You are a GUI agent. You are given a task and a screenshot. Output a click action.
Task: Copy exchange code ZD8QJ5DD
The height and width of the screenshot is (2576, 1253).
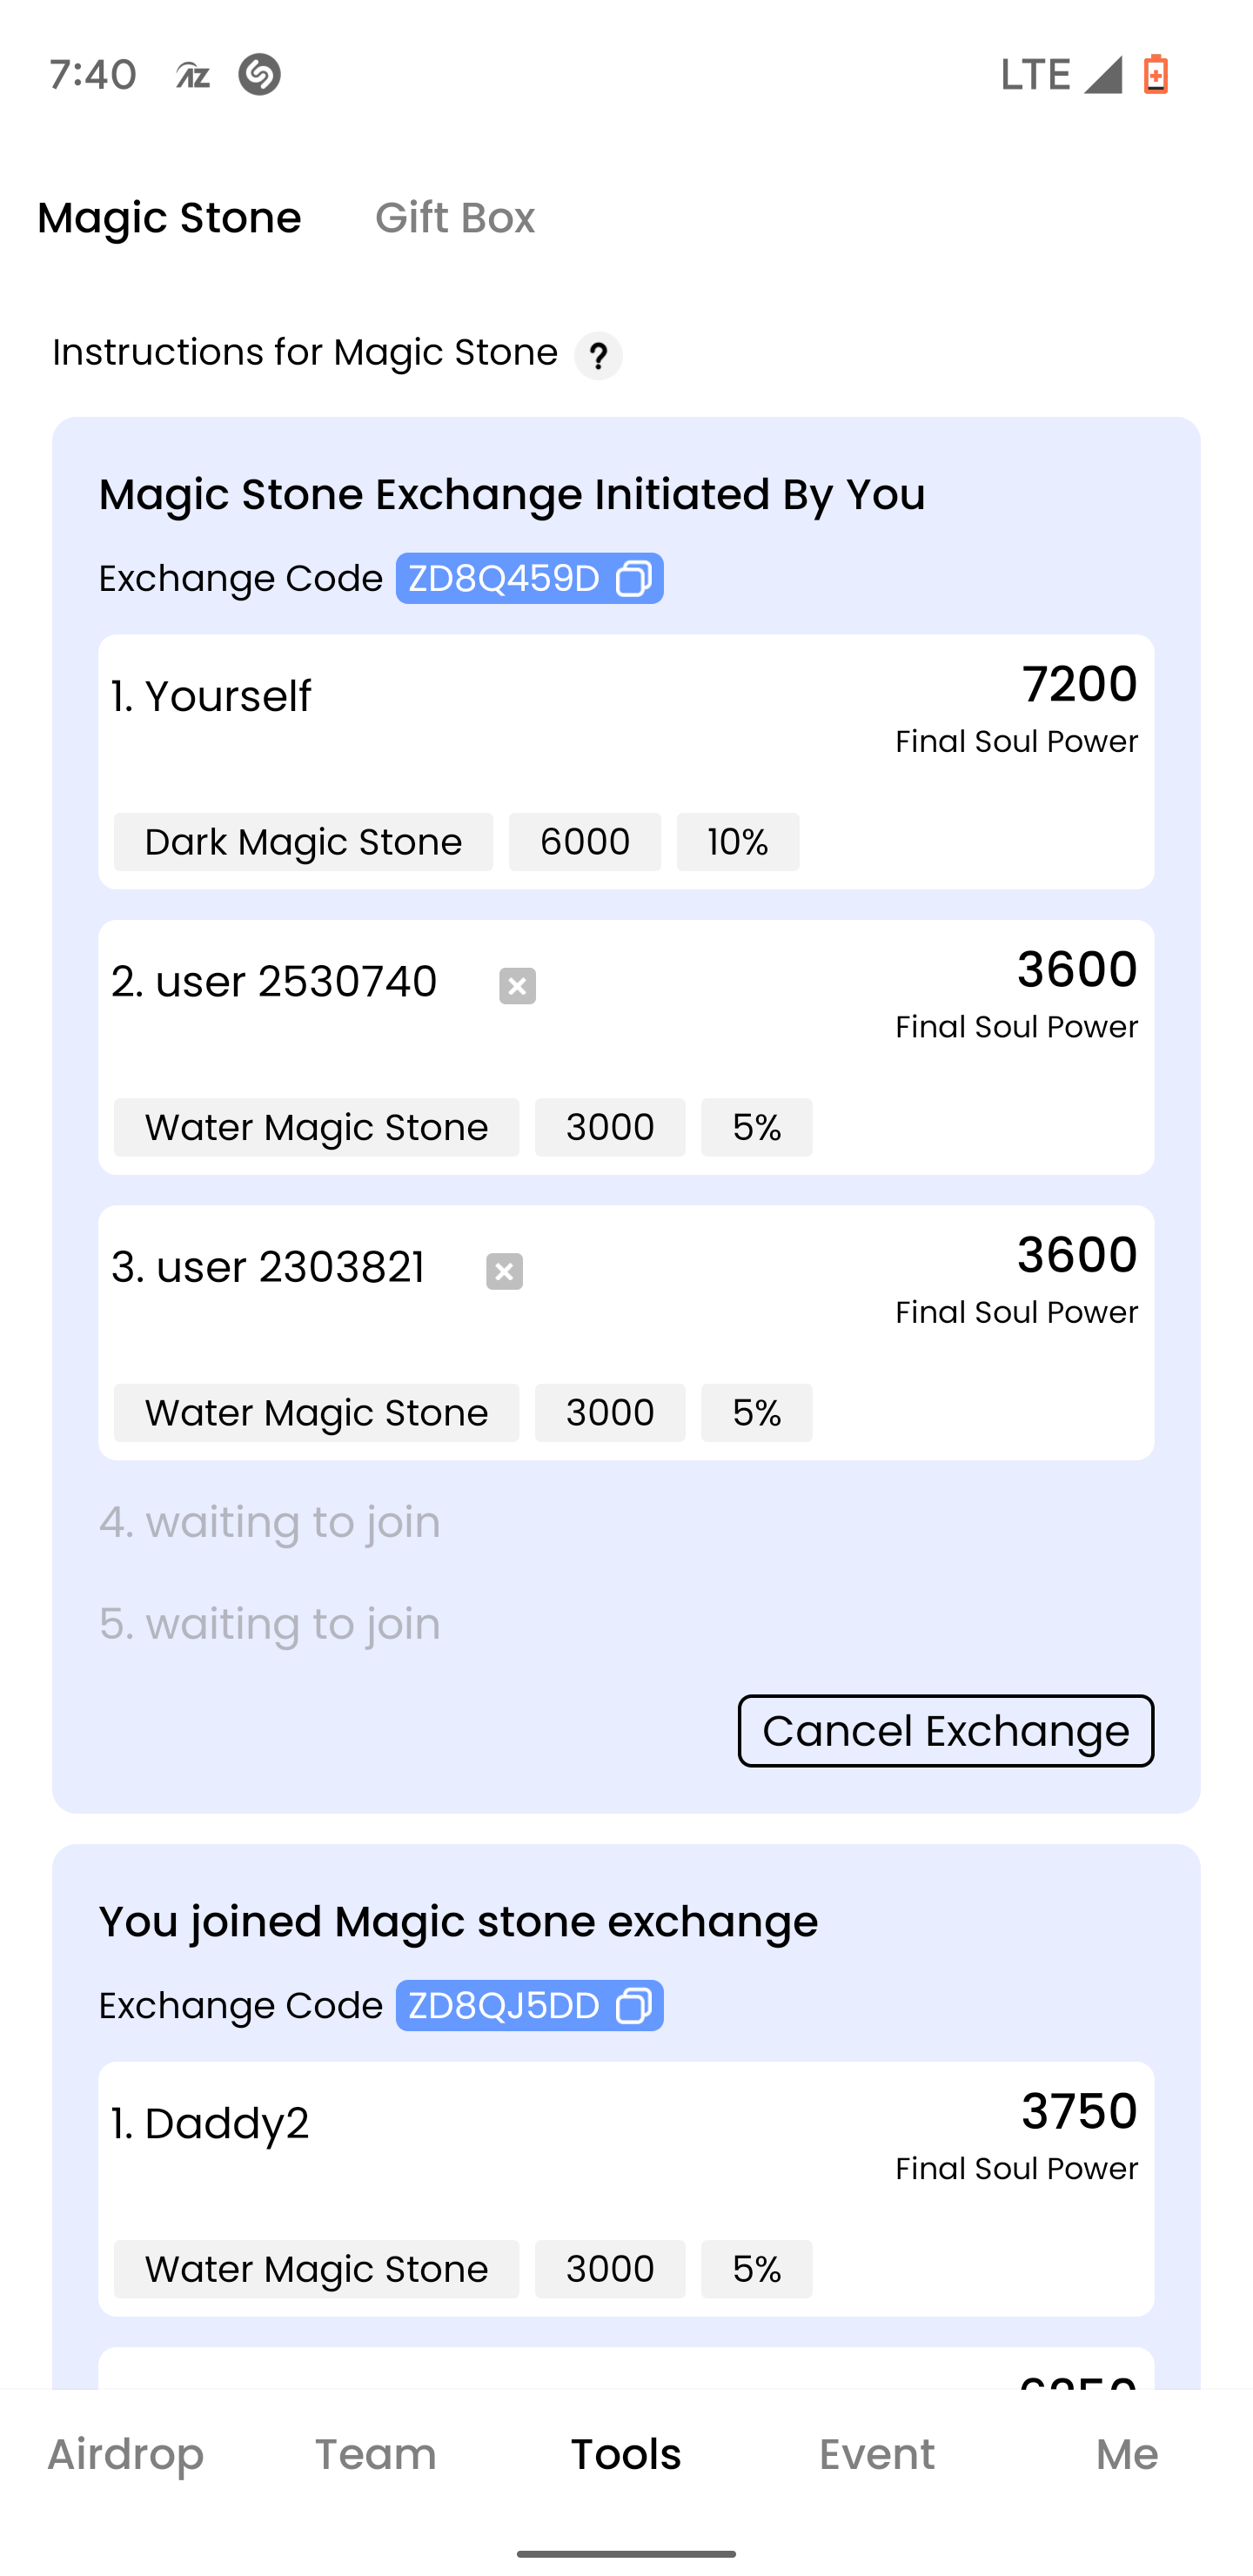pos(634,2005)
